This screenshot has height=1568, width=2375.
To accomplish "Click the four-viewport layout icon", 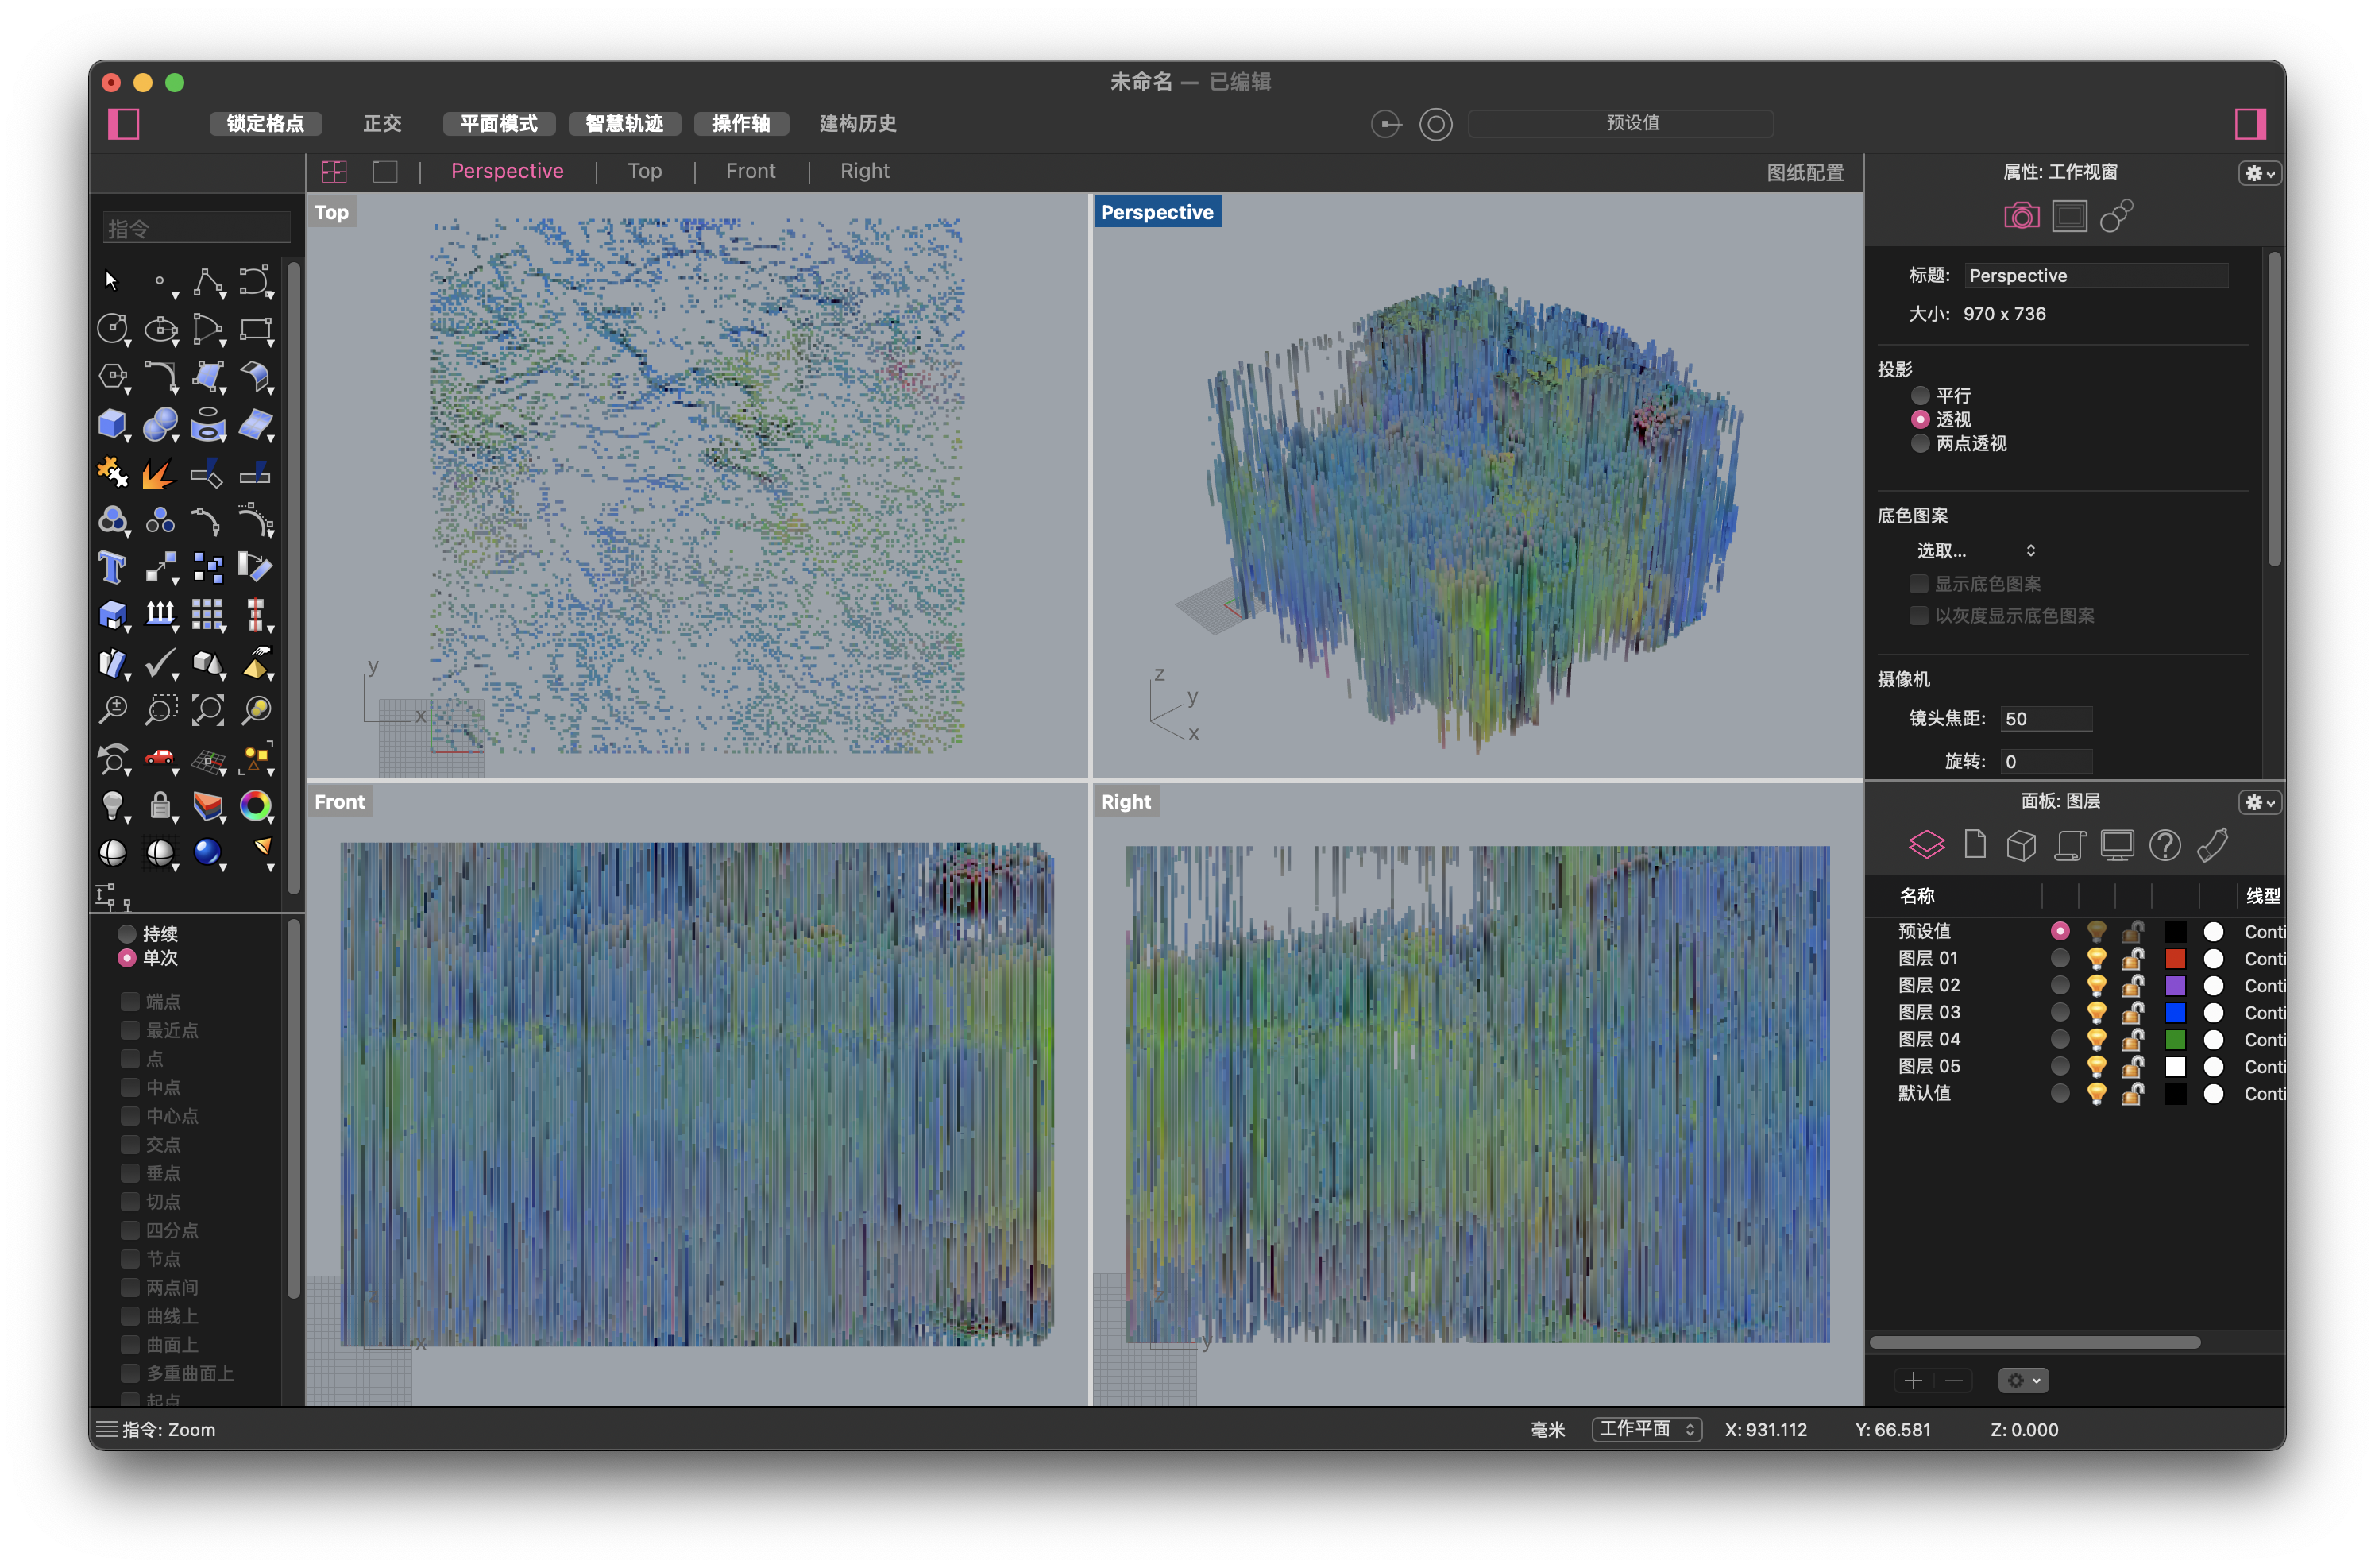I will pos(334,172).
